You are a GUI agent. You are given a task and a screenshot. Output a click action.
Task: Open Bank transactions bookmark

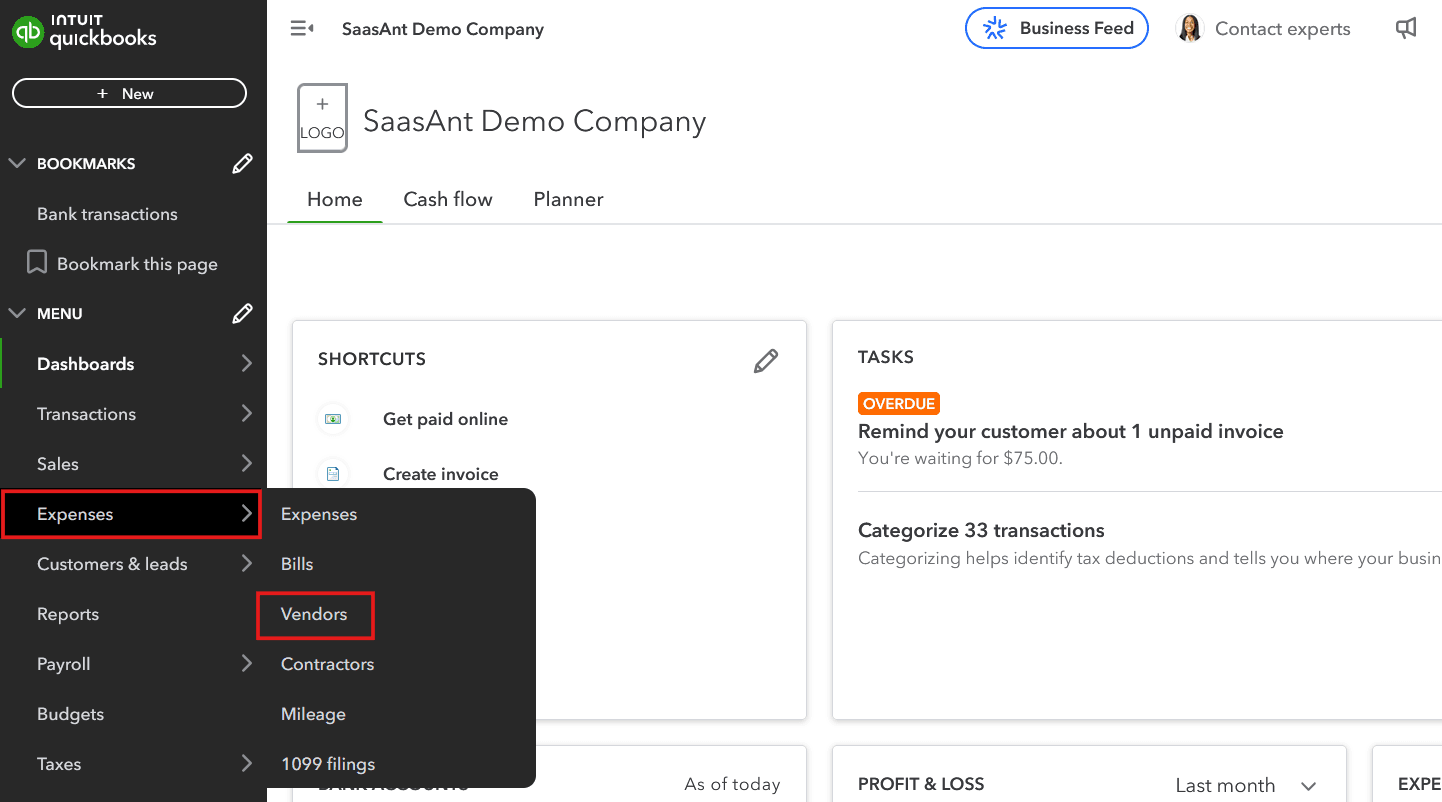[107, 214]
